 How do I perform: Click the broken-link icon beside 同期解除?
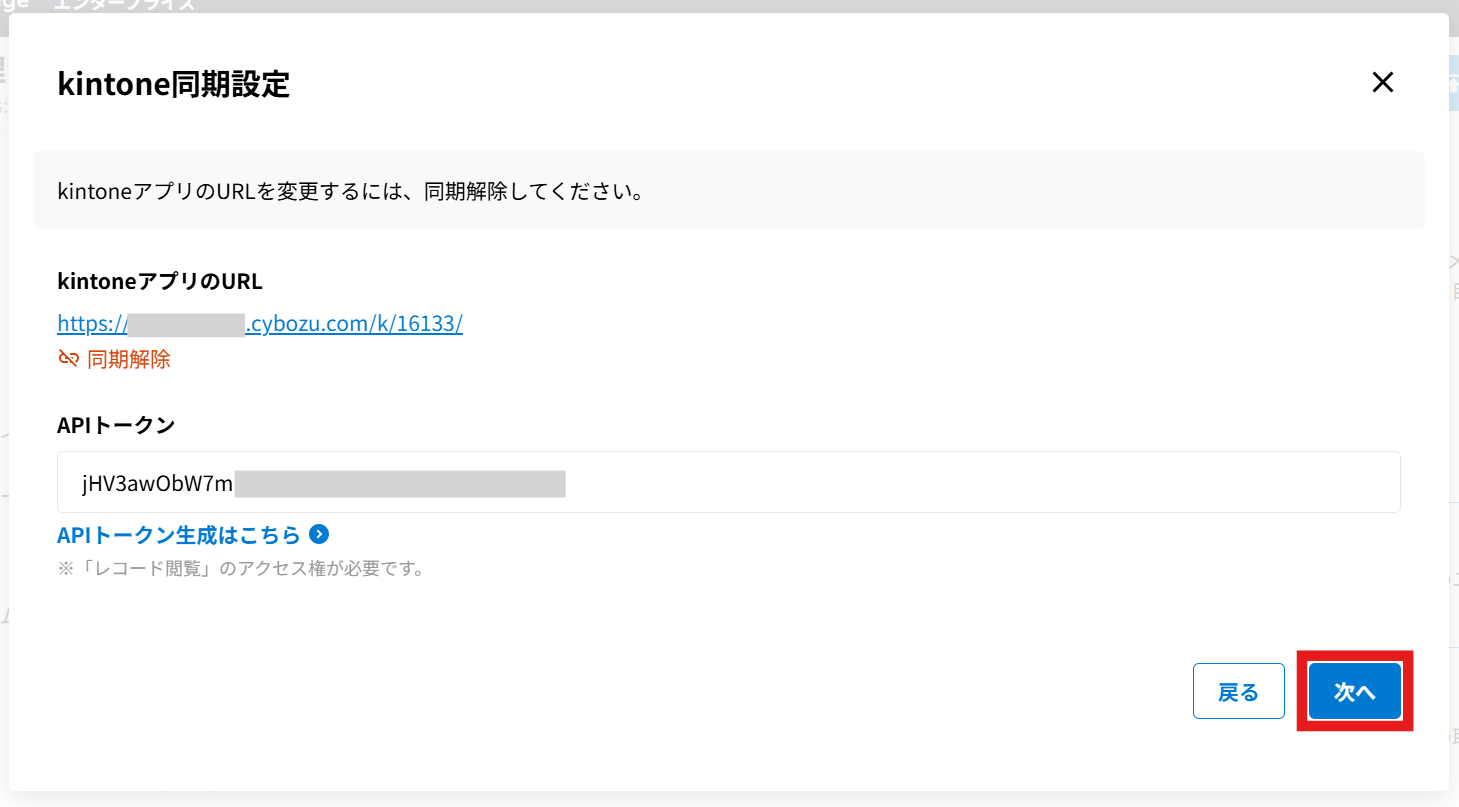tap(68, 359)
